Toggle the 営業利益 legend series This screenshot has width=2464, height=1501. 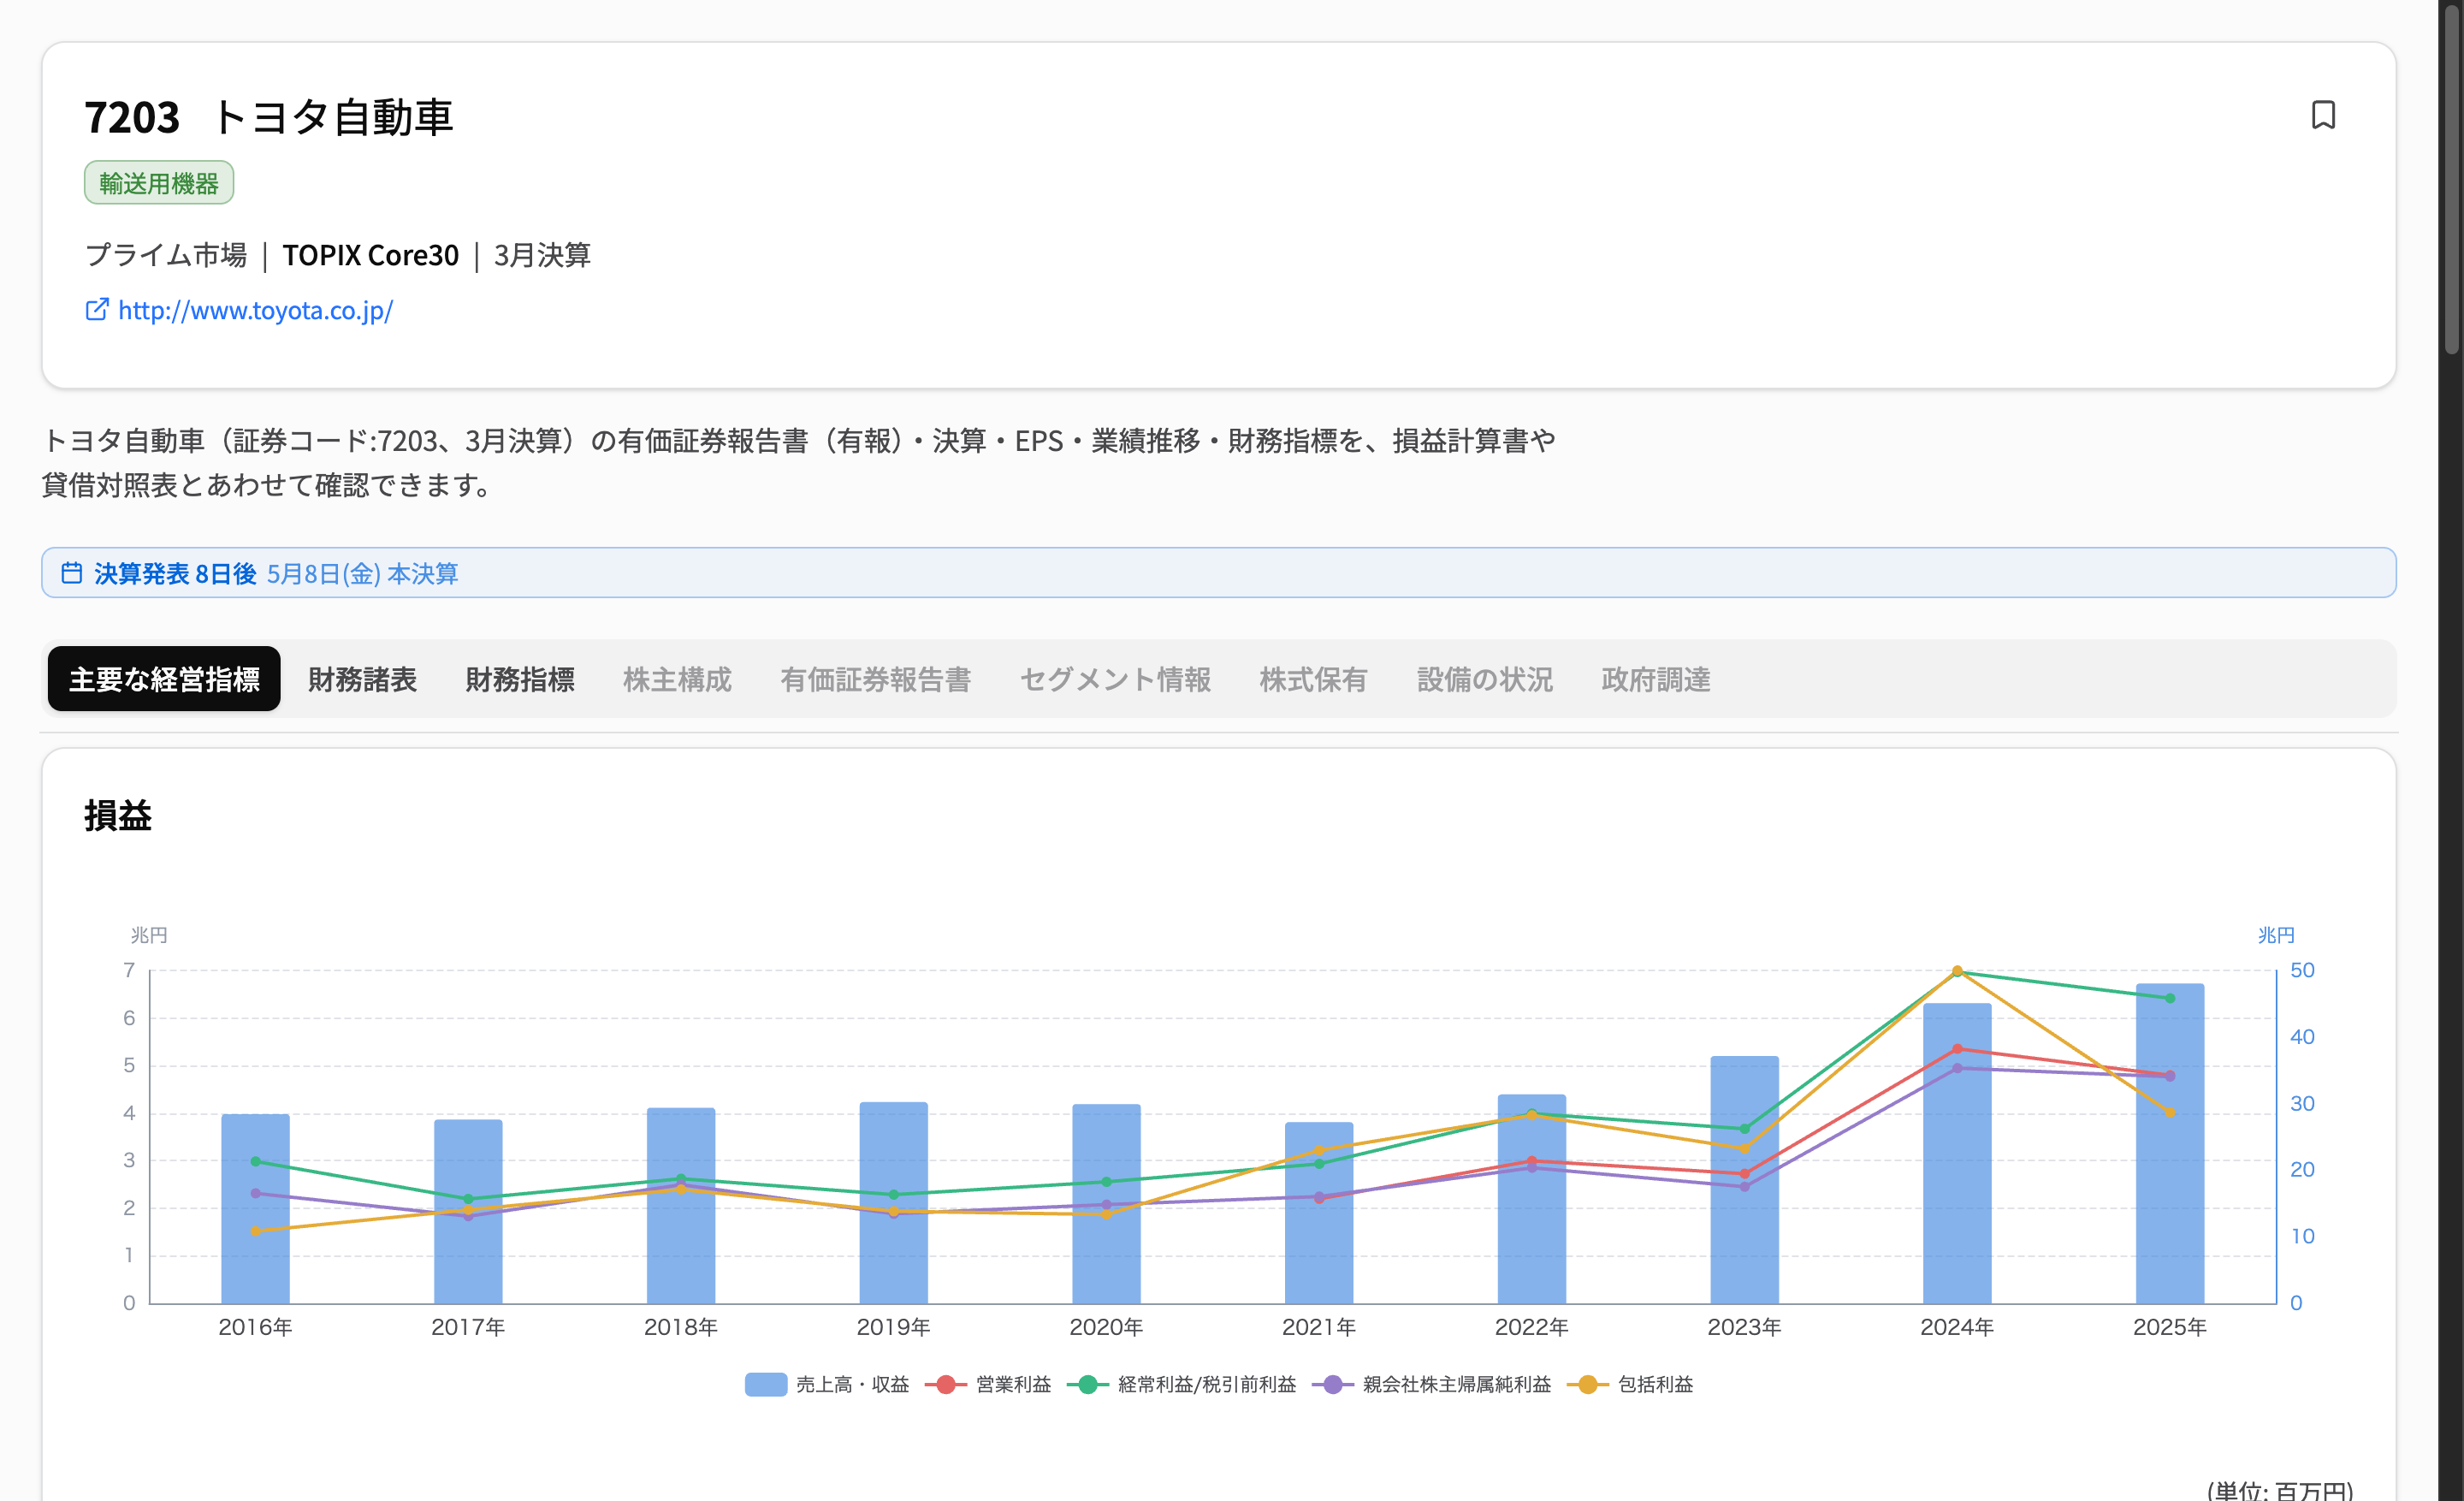(988, 1384)
